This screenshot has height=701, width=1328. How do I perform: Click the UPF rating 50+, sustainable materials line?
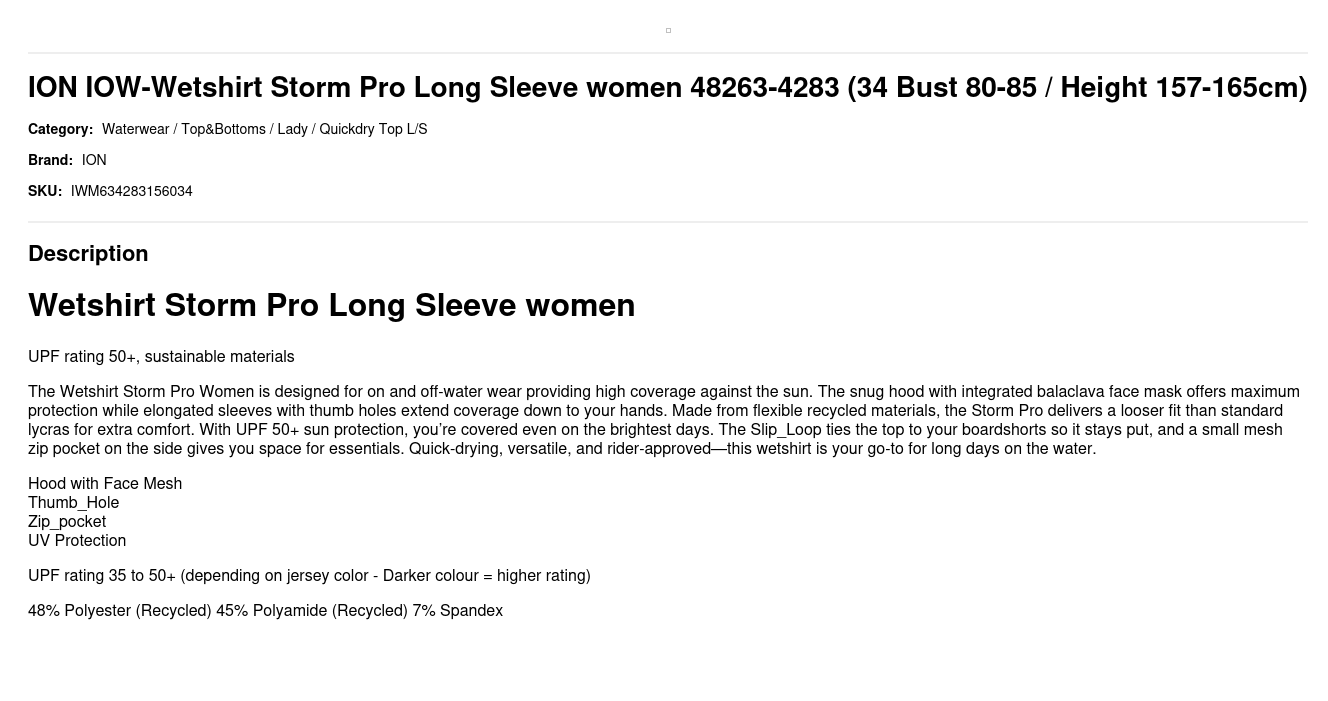(161, 357)
